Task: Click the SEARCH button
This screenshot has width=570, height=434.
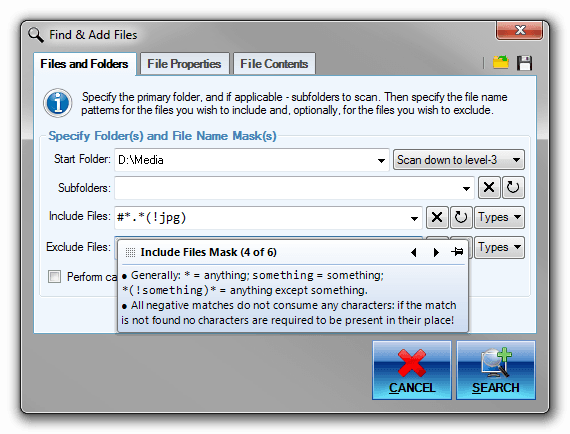Action: (496, 370)
